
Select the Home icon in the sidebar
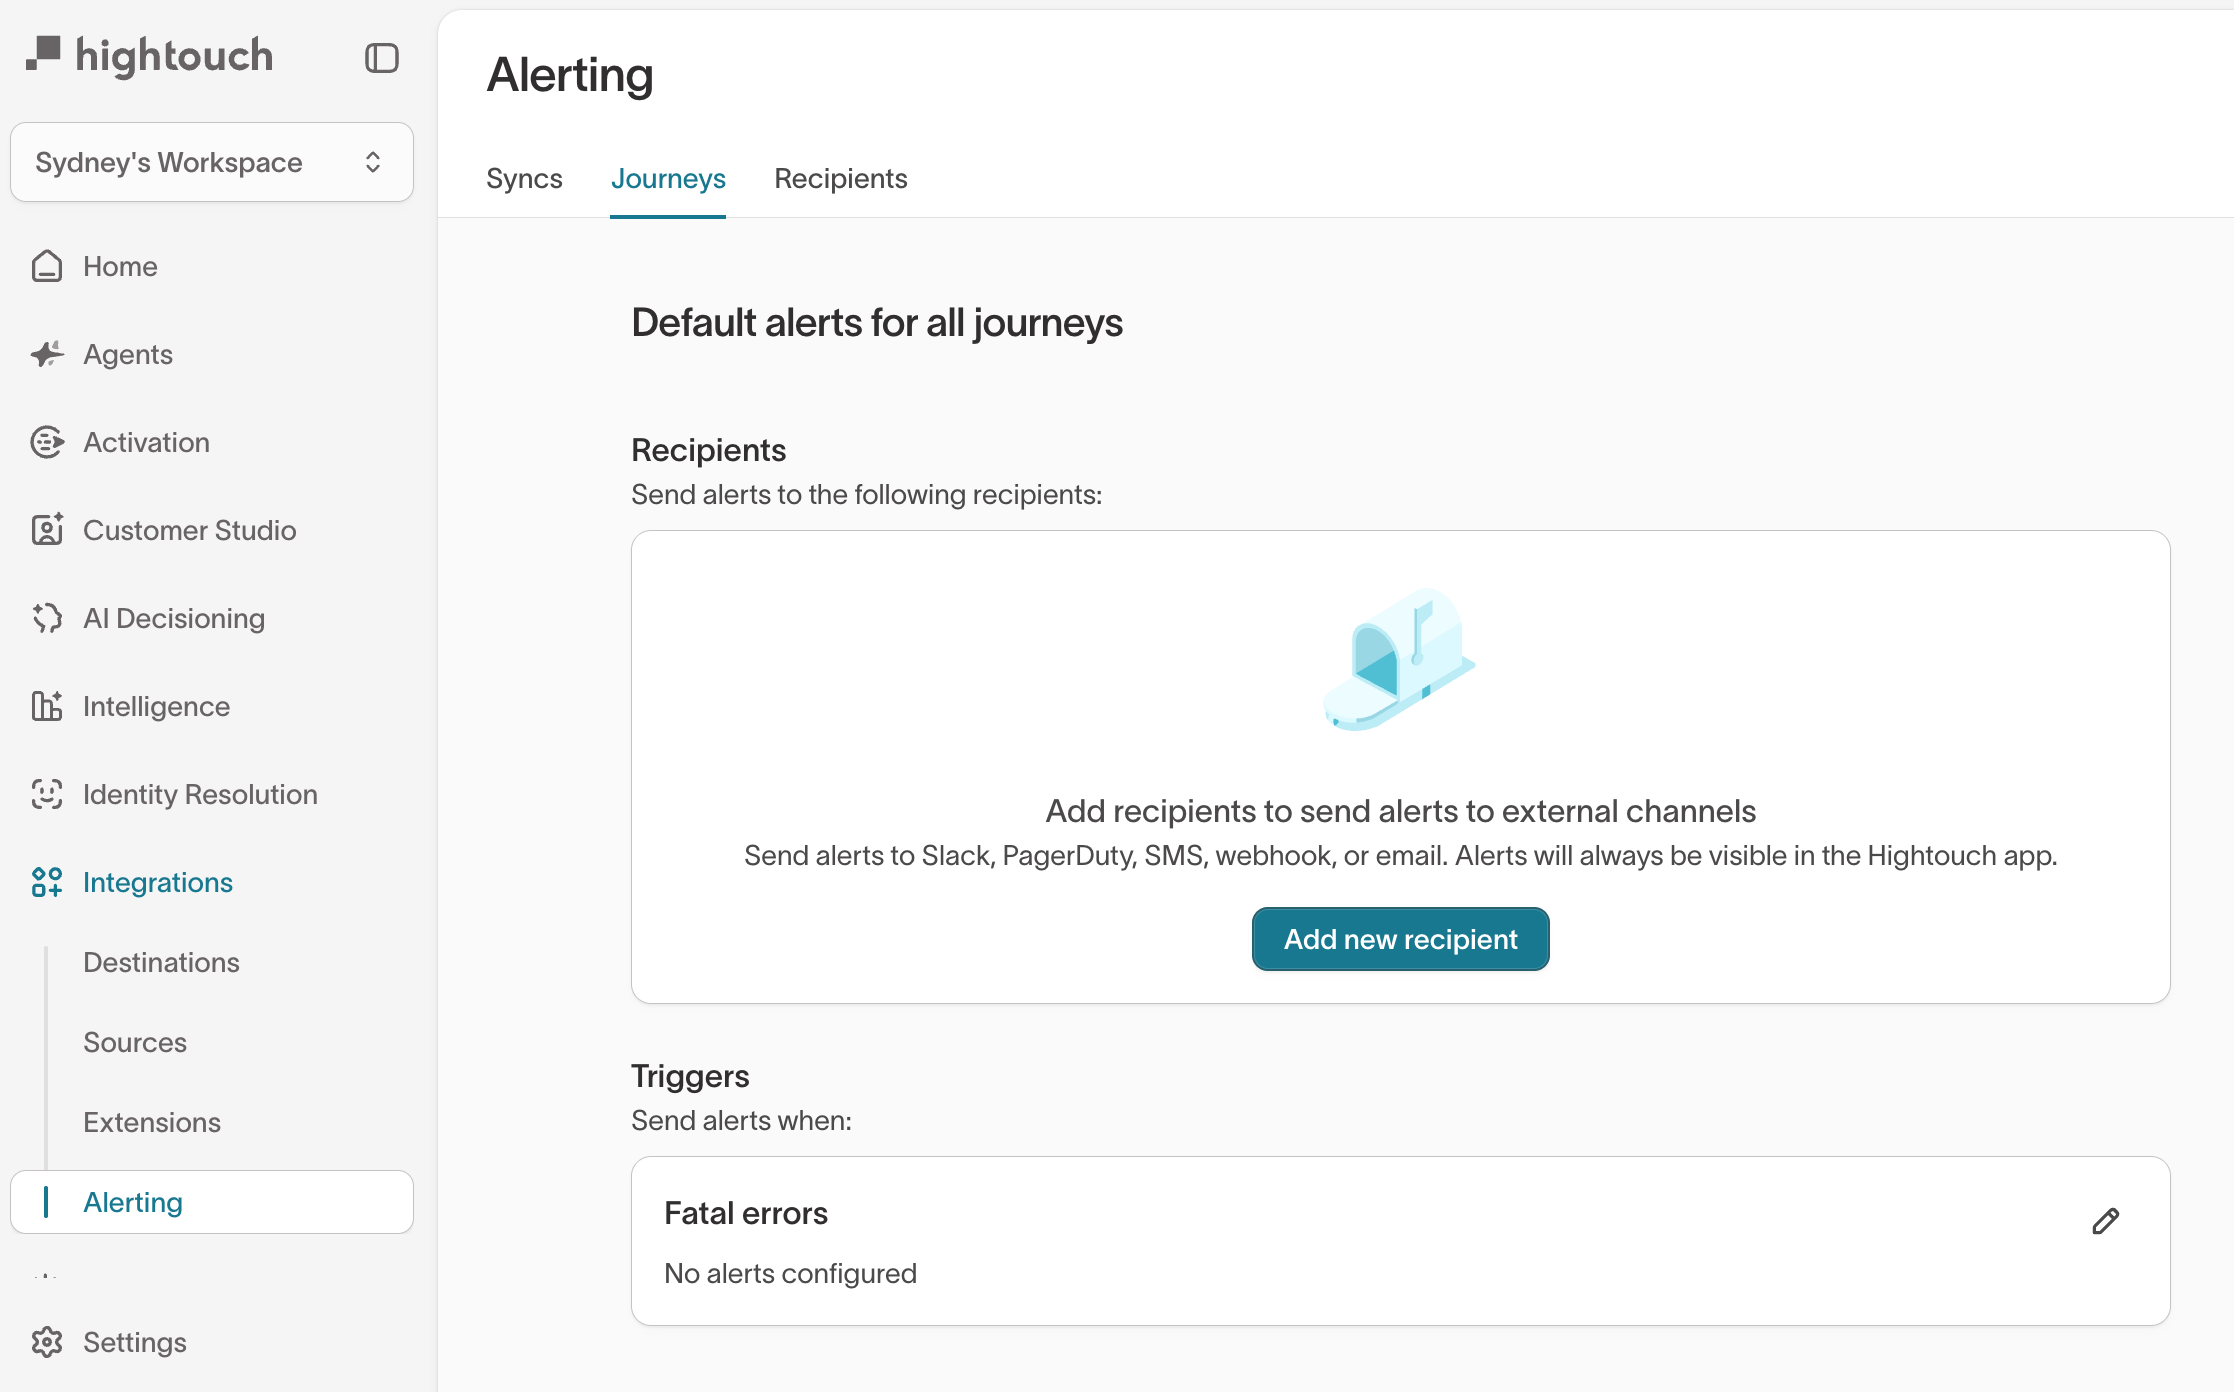[46, 266]
